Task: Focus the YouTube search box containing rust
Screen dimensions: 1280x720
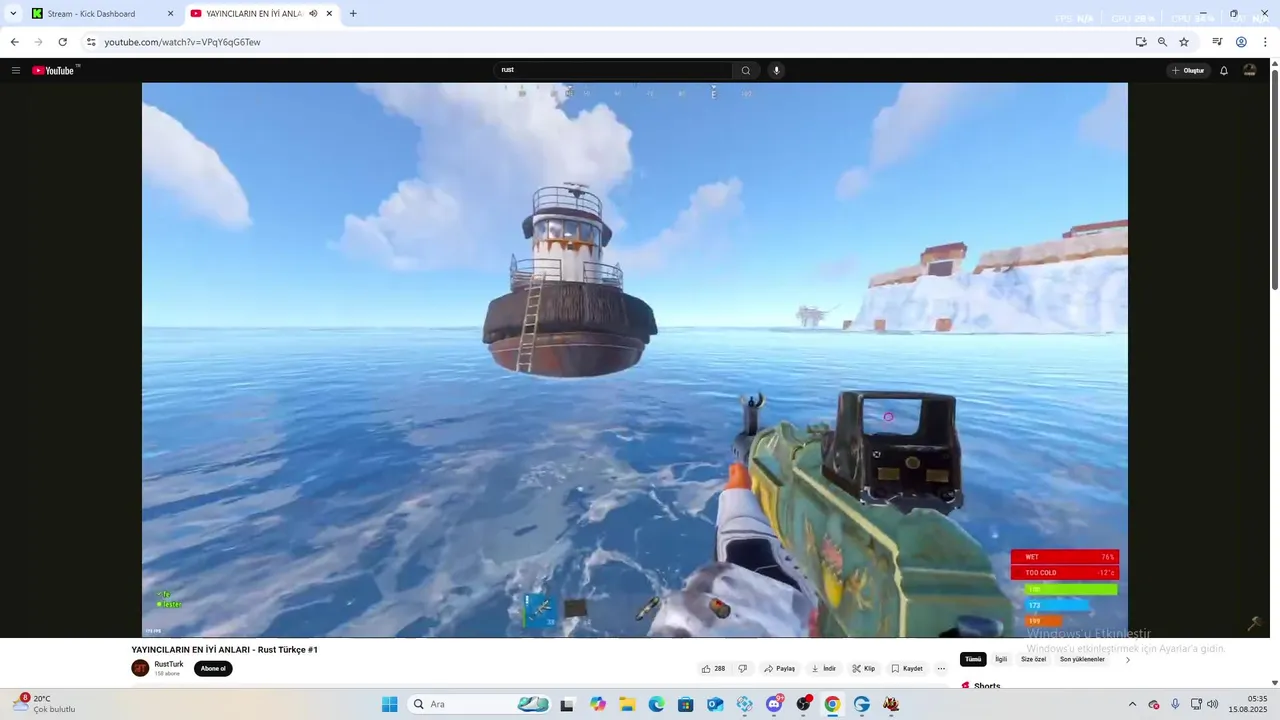Action: pos(613,70)
